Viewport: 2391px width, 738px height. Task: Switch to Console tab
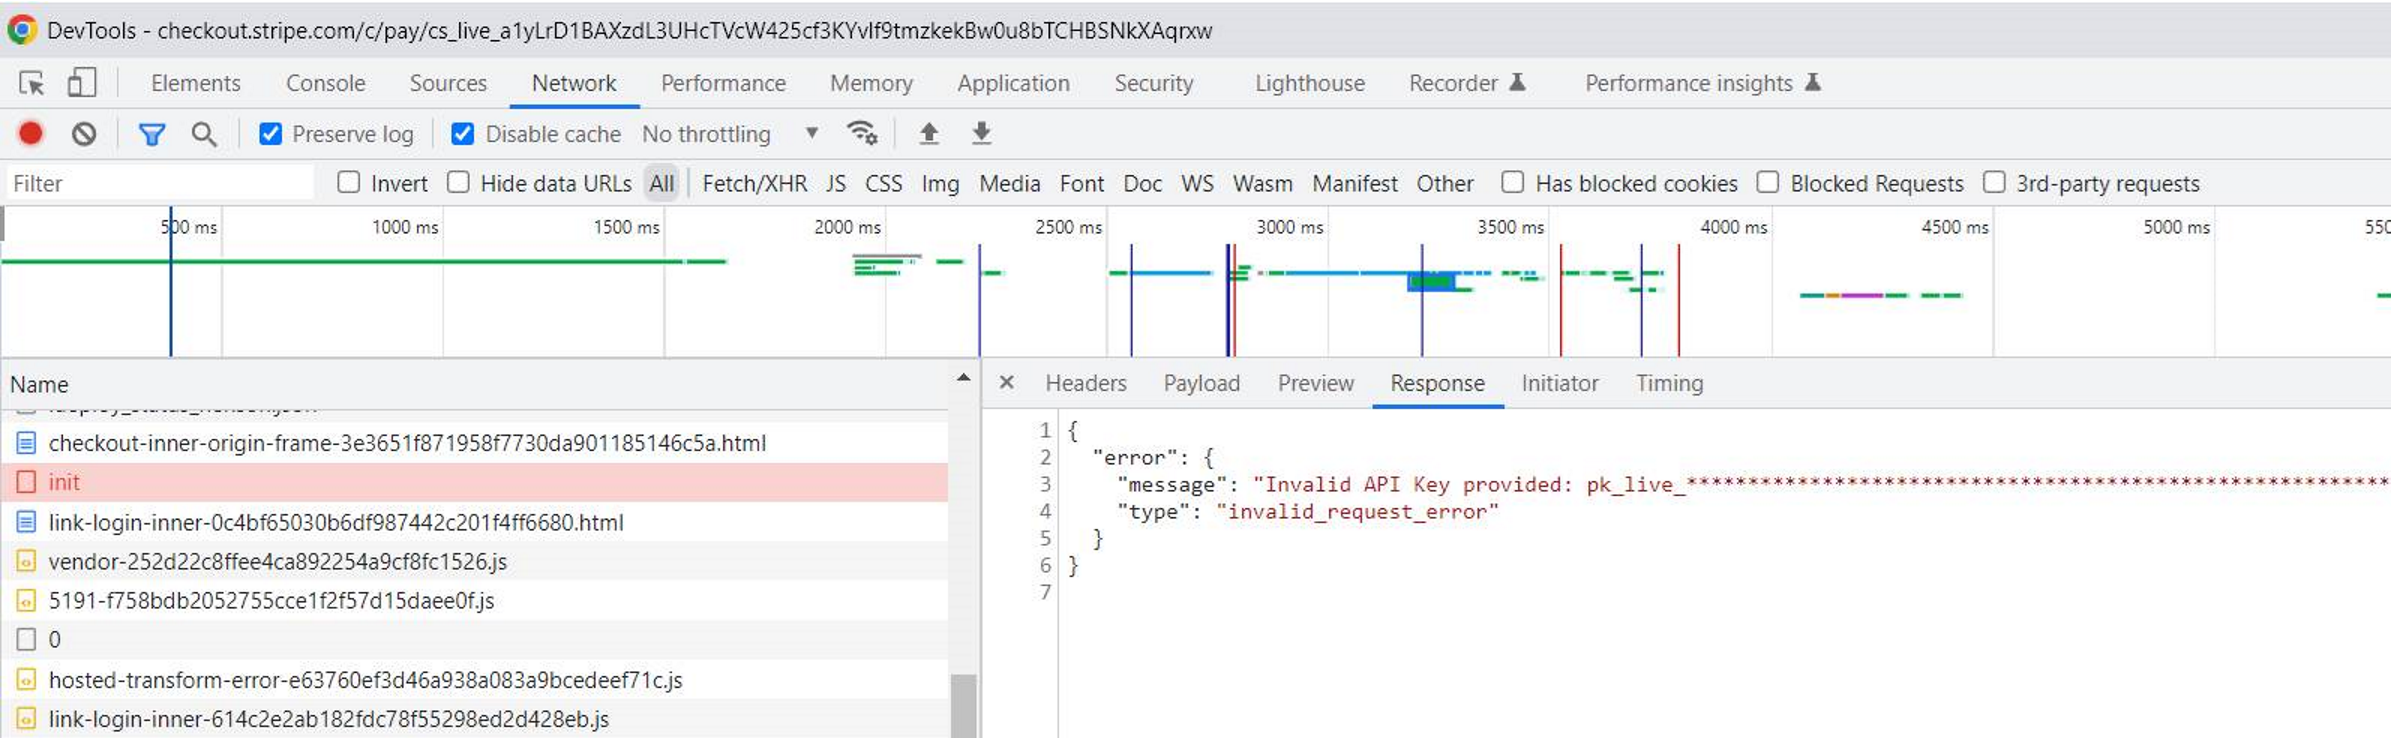pyautogui.click(x=326, y=83)
